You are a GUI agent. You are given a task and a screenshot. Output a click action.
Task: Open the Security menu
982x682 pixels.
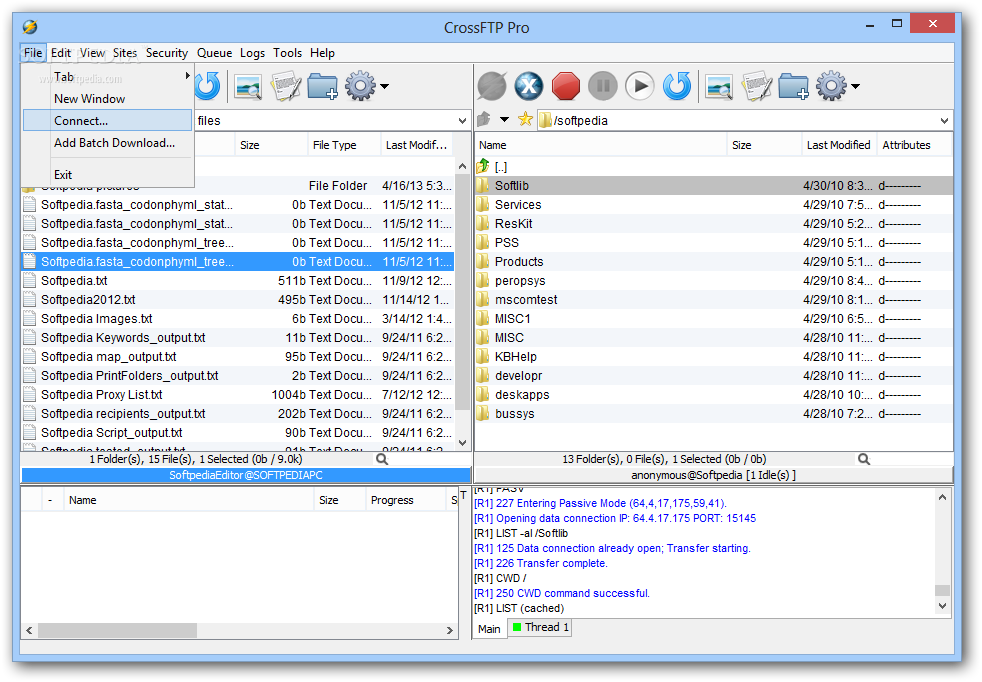167,53
